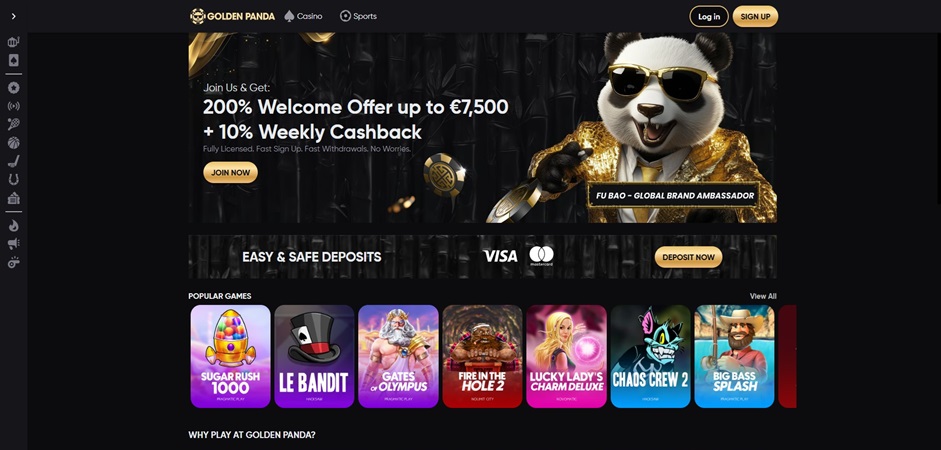Select the tennis racket icon

(x=13, y=124)
